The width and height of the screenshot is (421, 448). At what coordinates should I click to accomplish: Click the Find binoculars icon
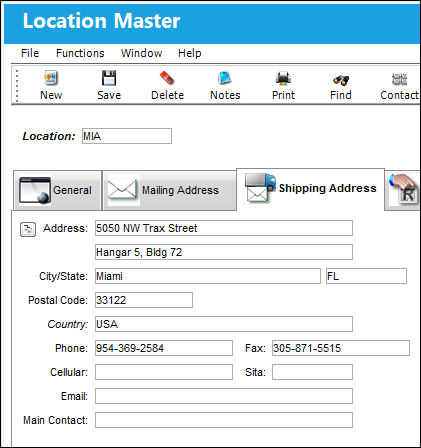point(341,79)
